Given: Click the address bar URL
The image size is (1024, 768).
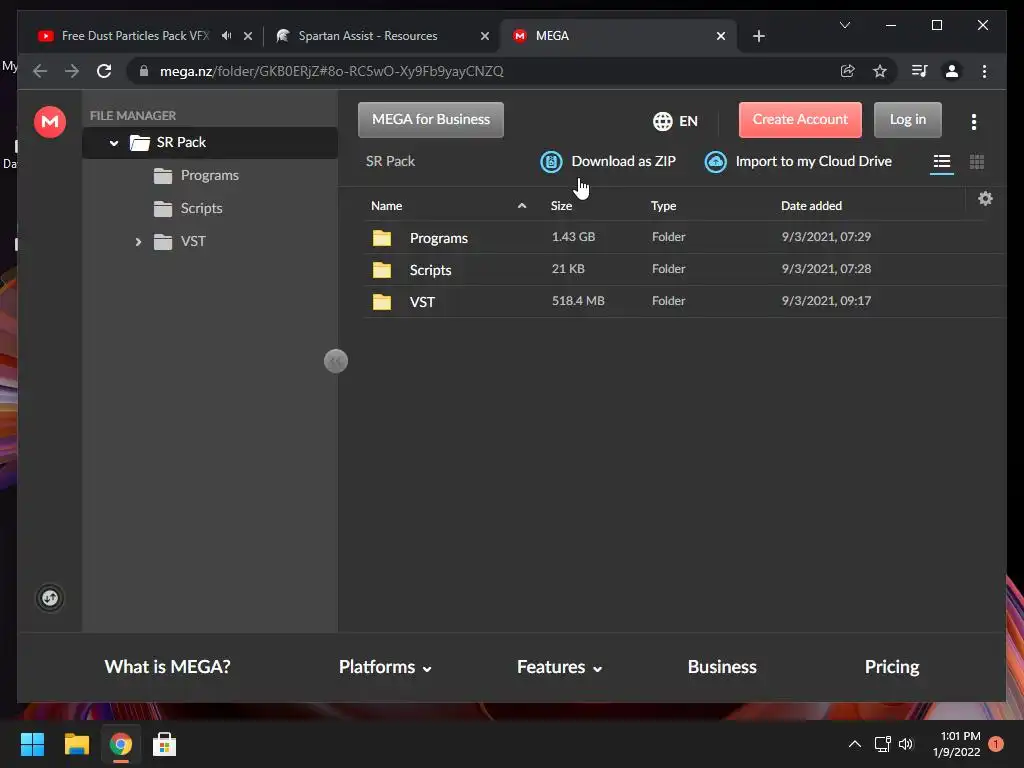Looking at the screenshot, I should (x=332, y=71).
